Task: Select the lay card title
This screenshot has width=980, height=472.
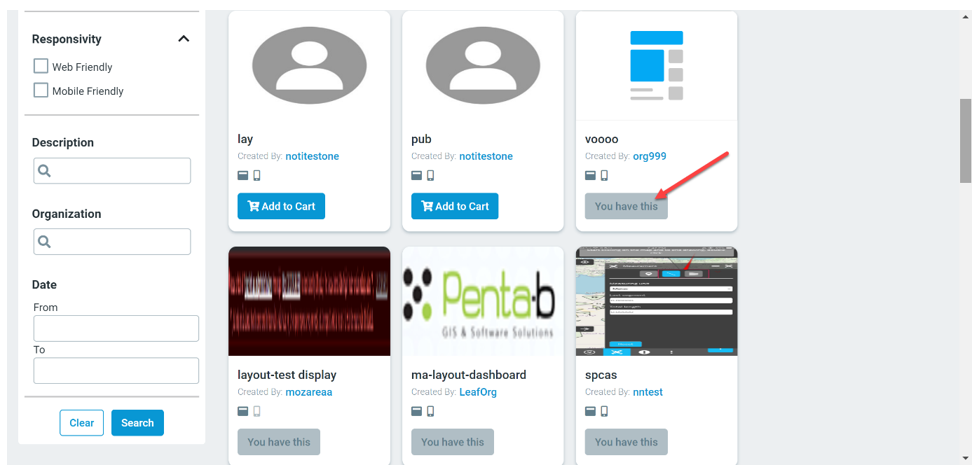Action: pyautogui.click(x=245, y=139)
